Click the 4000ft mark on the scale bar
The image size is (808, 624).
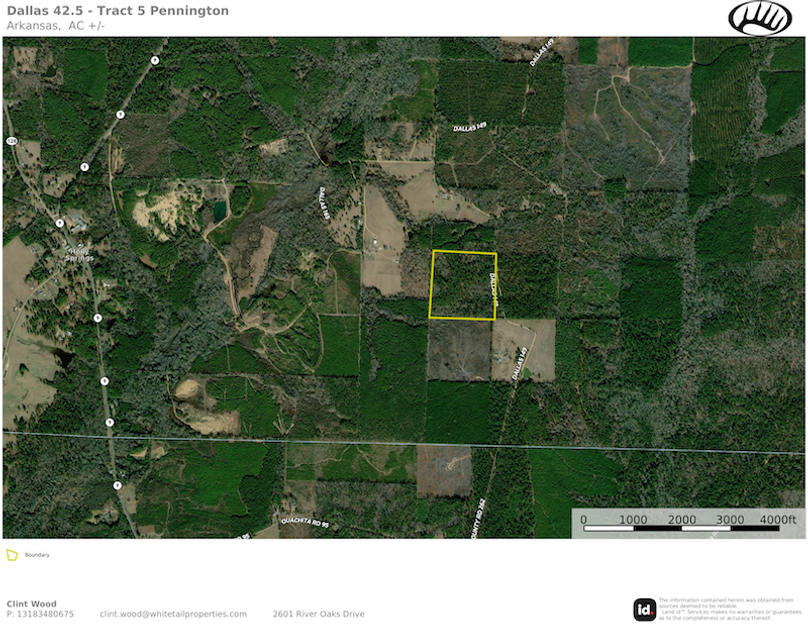click(x=780, y=521)
